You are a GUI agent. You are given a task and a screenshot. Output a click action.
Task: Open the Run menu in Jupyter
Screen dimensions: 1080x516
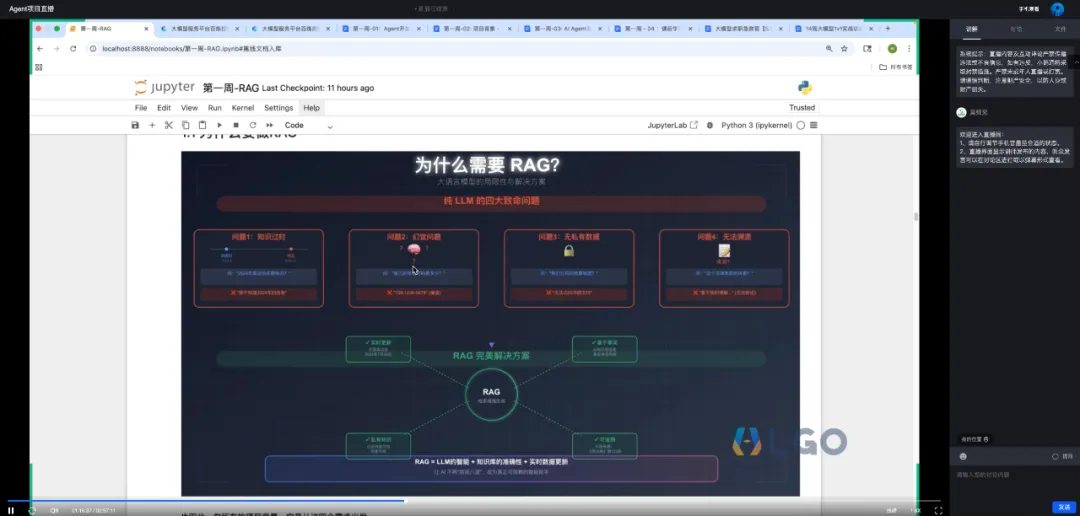tap(215, 107)
